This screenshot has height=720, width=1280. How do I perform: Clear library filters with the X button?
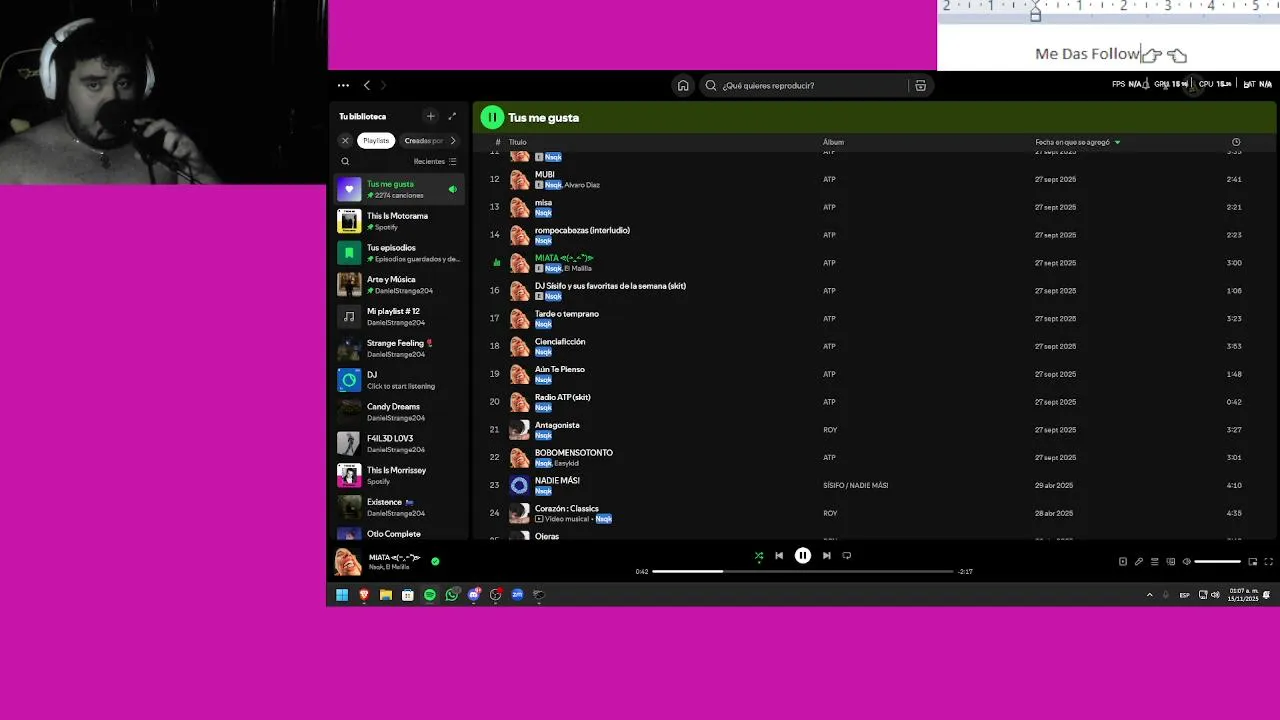pos(345,141)
